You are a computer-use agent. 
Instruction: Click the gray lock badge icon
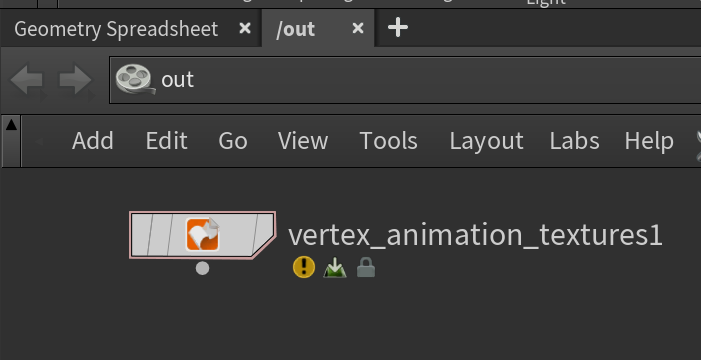pos(366,268)
